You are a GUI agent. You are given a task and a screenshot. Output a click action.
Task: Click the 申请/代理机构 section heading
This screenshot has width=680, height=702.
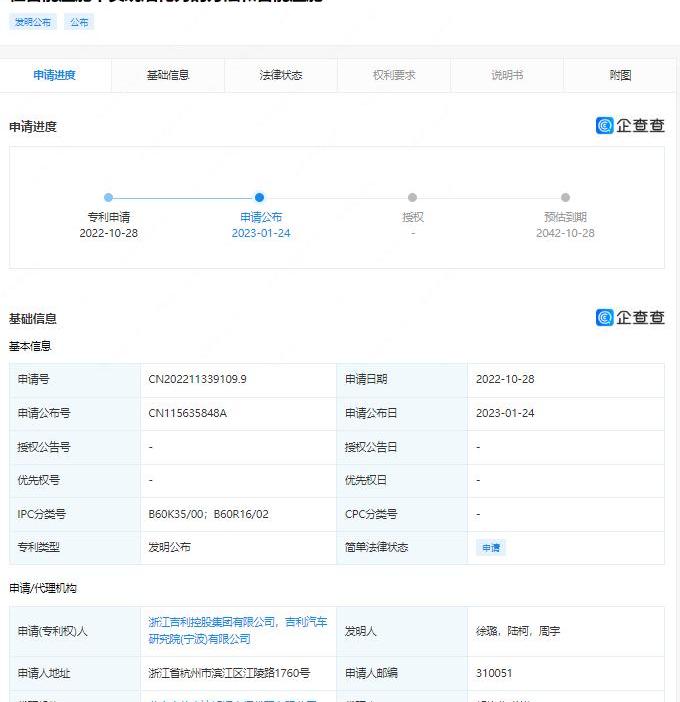pyautogui.click(x=43, y=588)
